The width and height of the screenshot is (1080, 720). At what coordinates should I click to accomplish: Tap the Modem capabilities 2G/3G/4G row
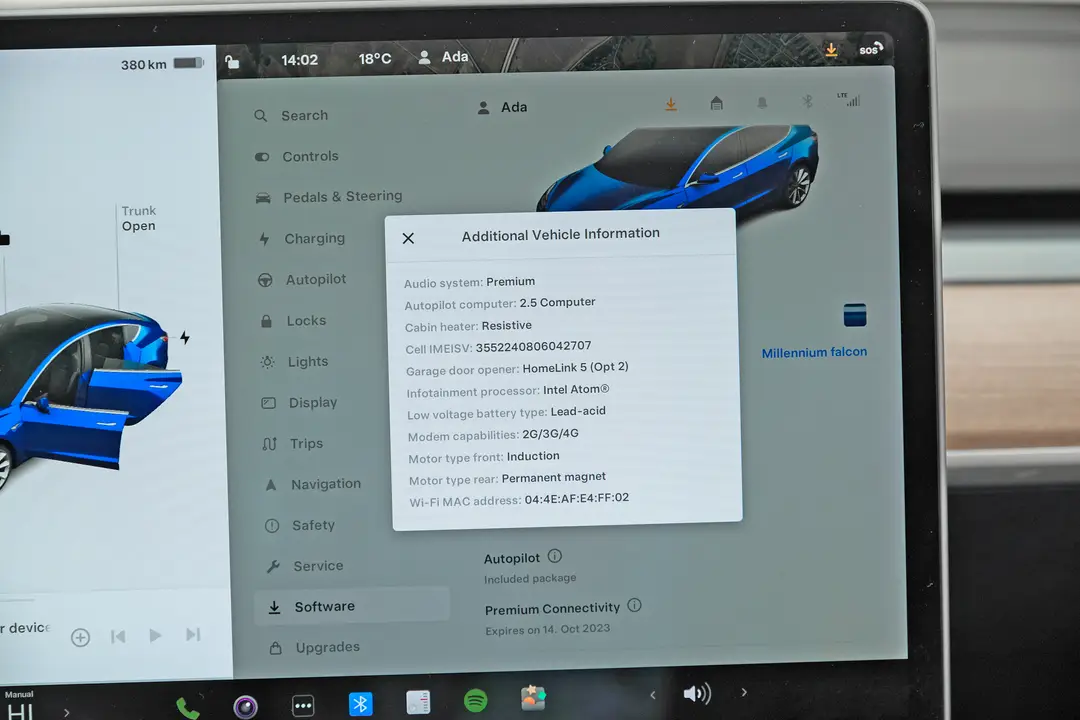coord(493,435)
